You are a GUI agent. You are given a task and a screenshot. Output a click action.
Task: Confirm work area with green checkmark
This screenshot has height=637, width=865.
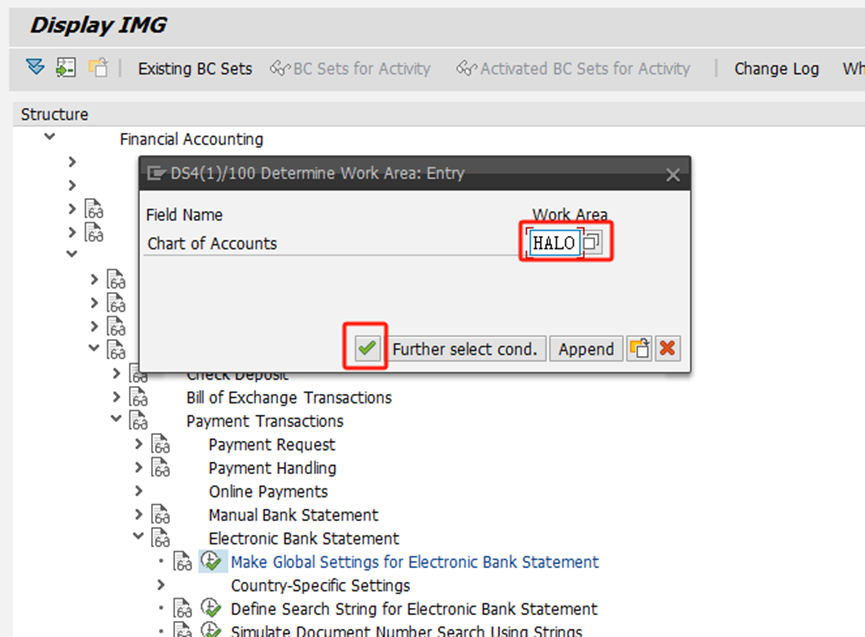tap(367, 349)
